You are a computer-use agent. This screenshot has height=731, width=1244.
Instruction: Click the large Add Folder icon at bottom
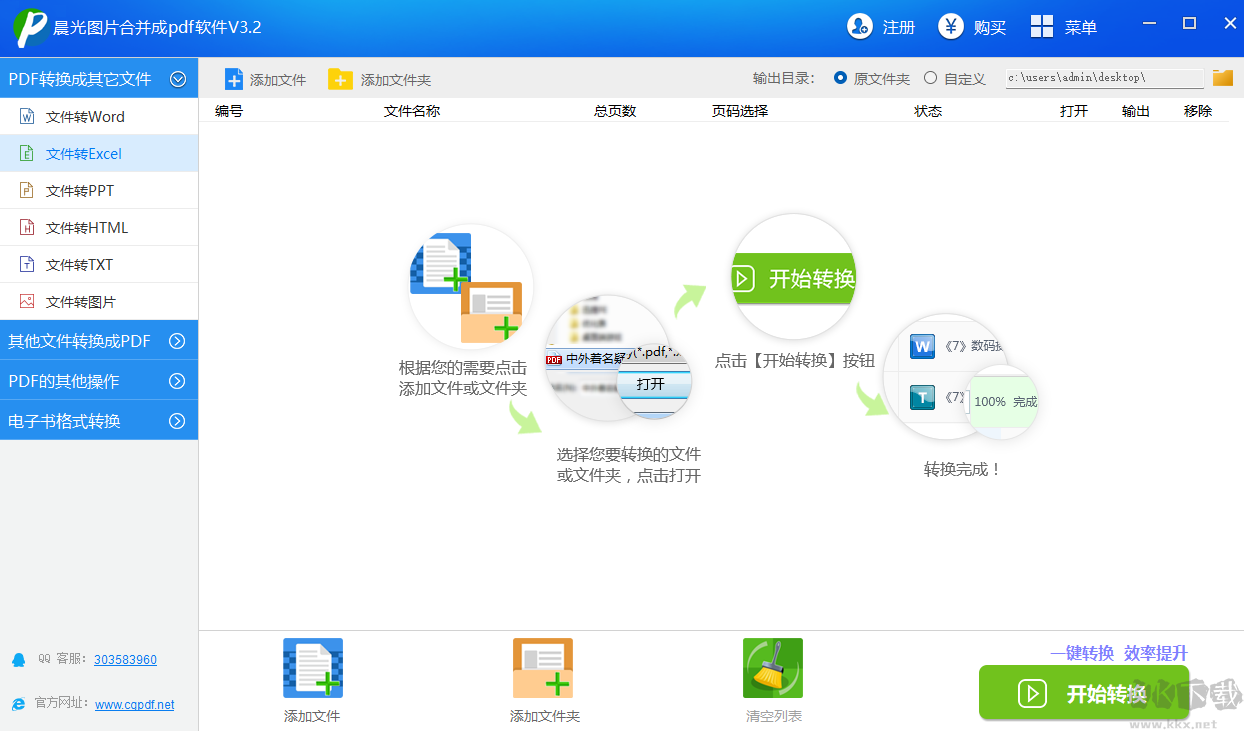543,668
